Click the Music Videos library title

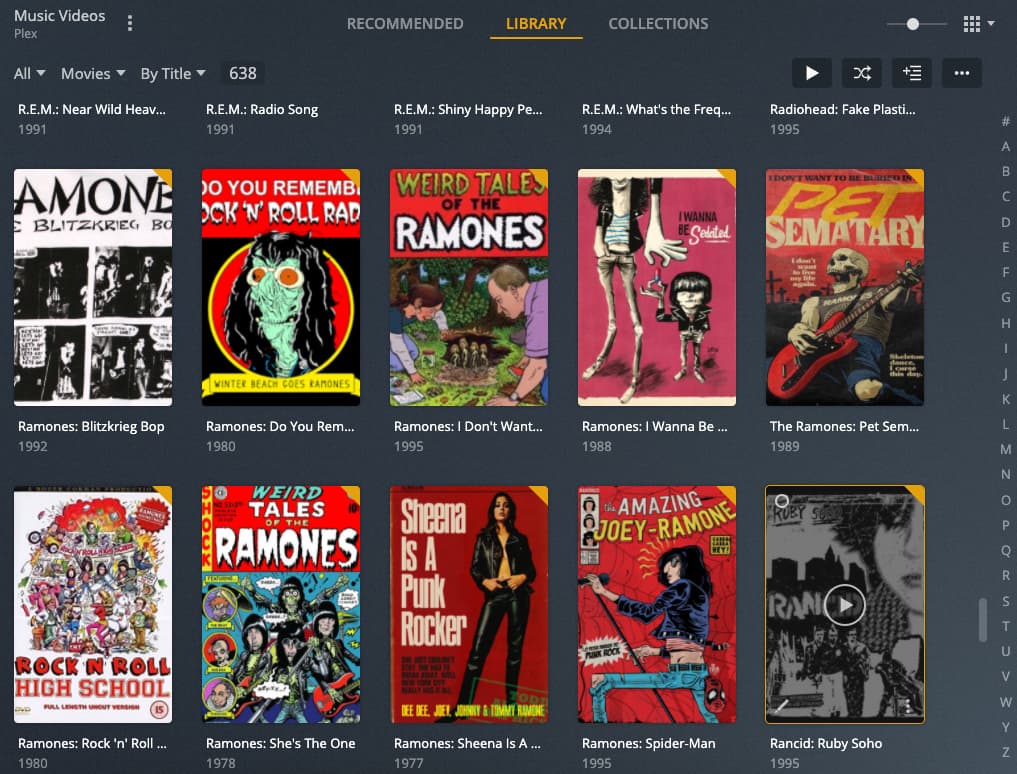60,16
